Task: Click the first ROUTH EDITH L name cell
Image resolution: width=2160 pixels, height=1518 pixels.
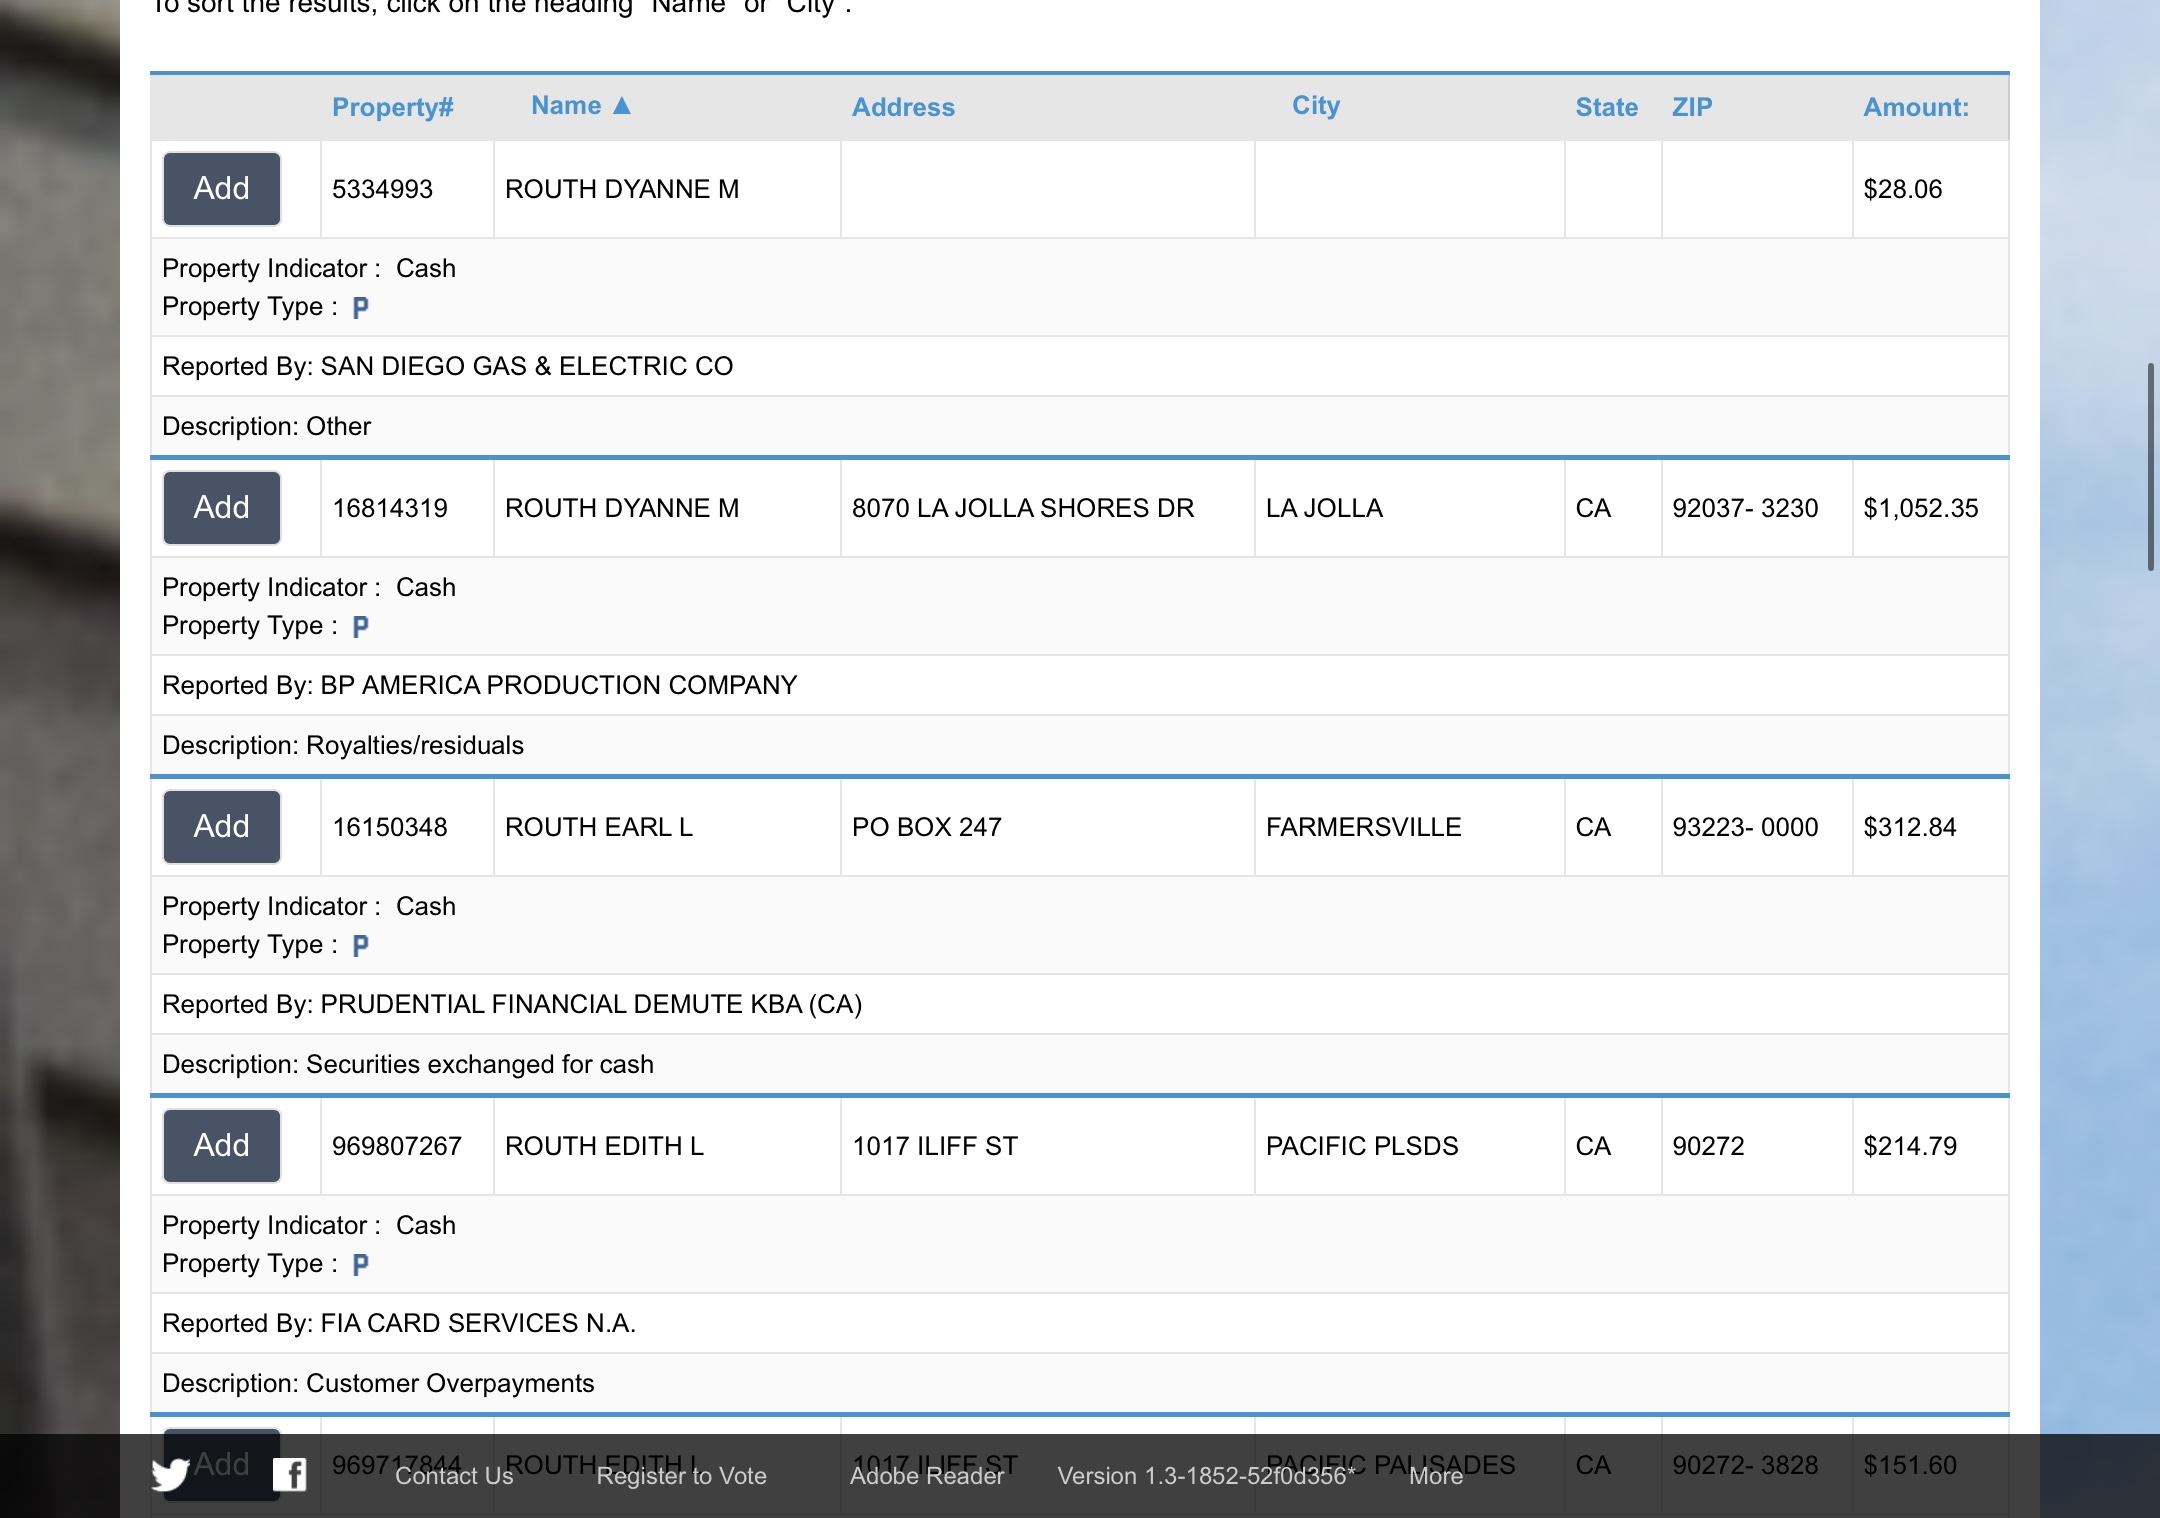Action: point(667,1146)
